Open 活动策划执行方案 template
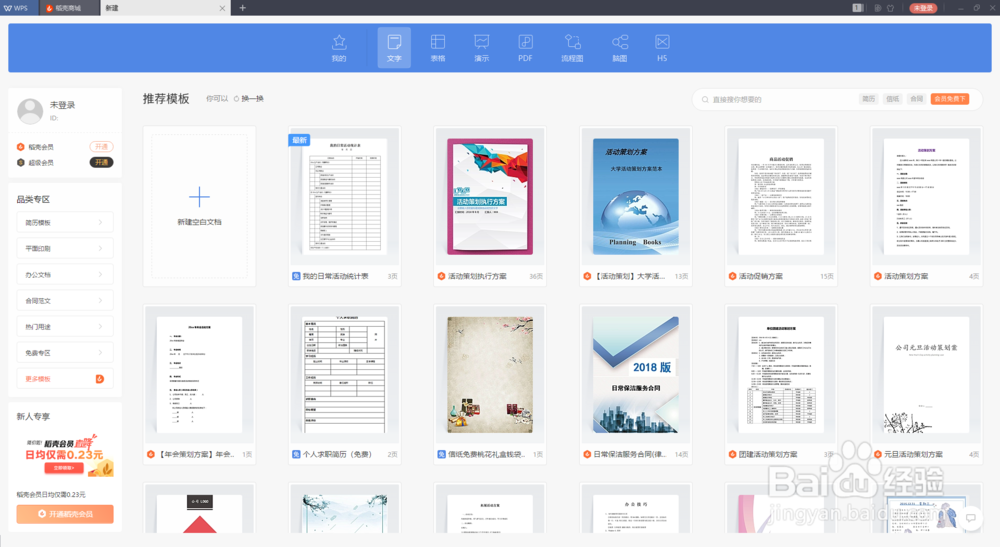 (490, 206)
